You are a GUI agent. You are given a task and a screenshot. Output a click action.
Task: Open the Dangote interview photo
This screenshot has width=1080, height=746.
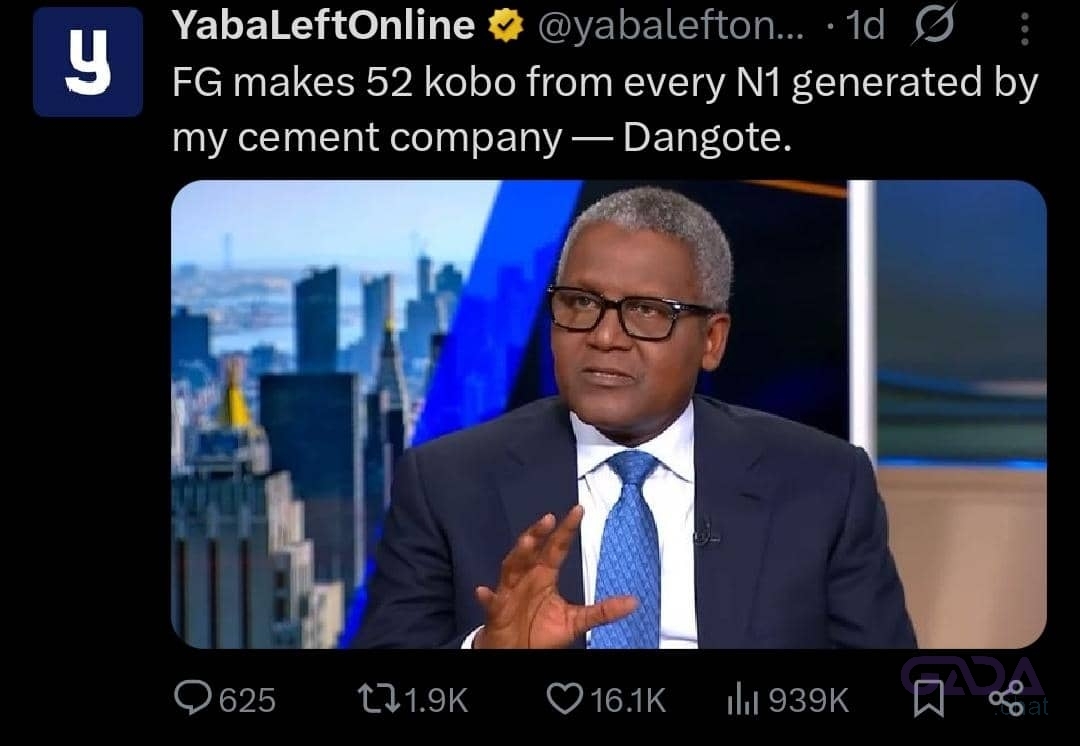tap(609, 414)
